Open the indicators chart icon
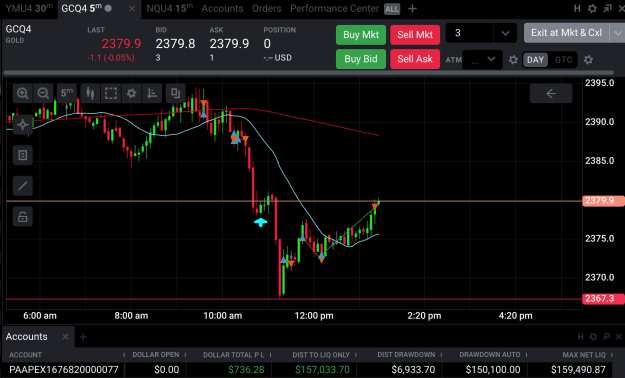 coord(152,93)
